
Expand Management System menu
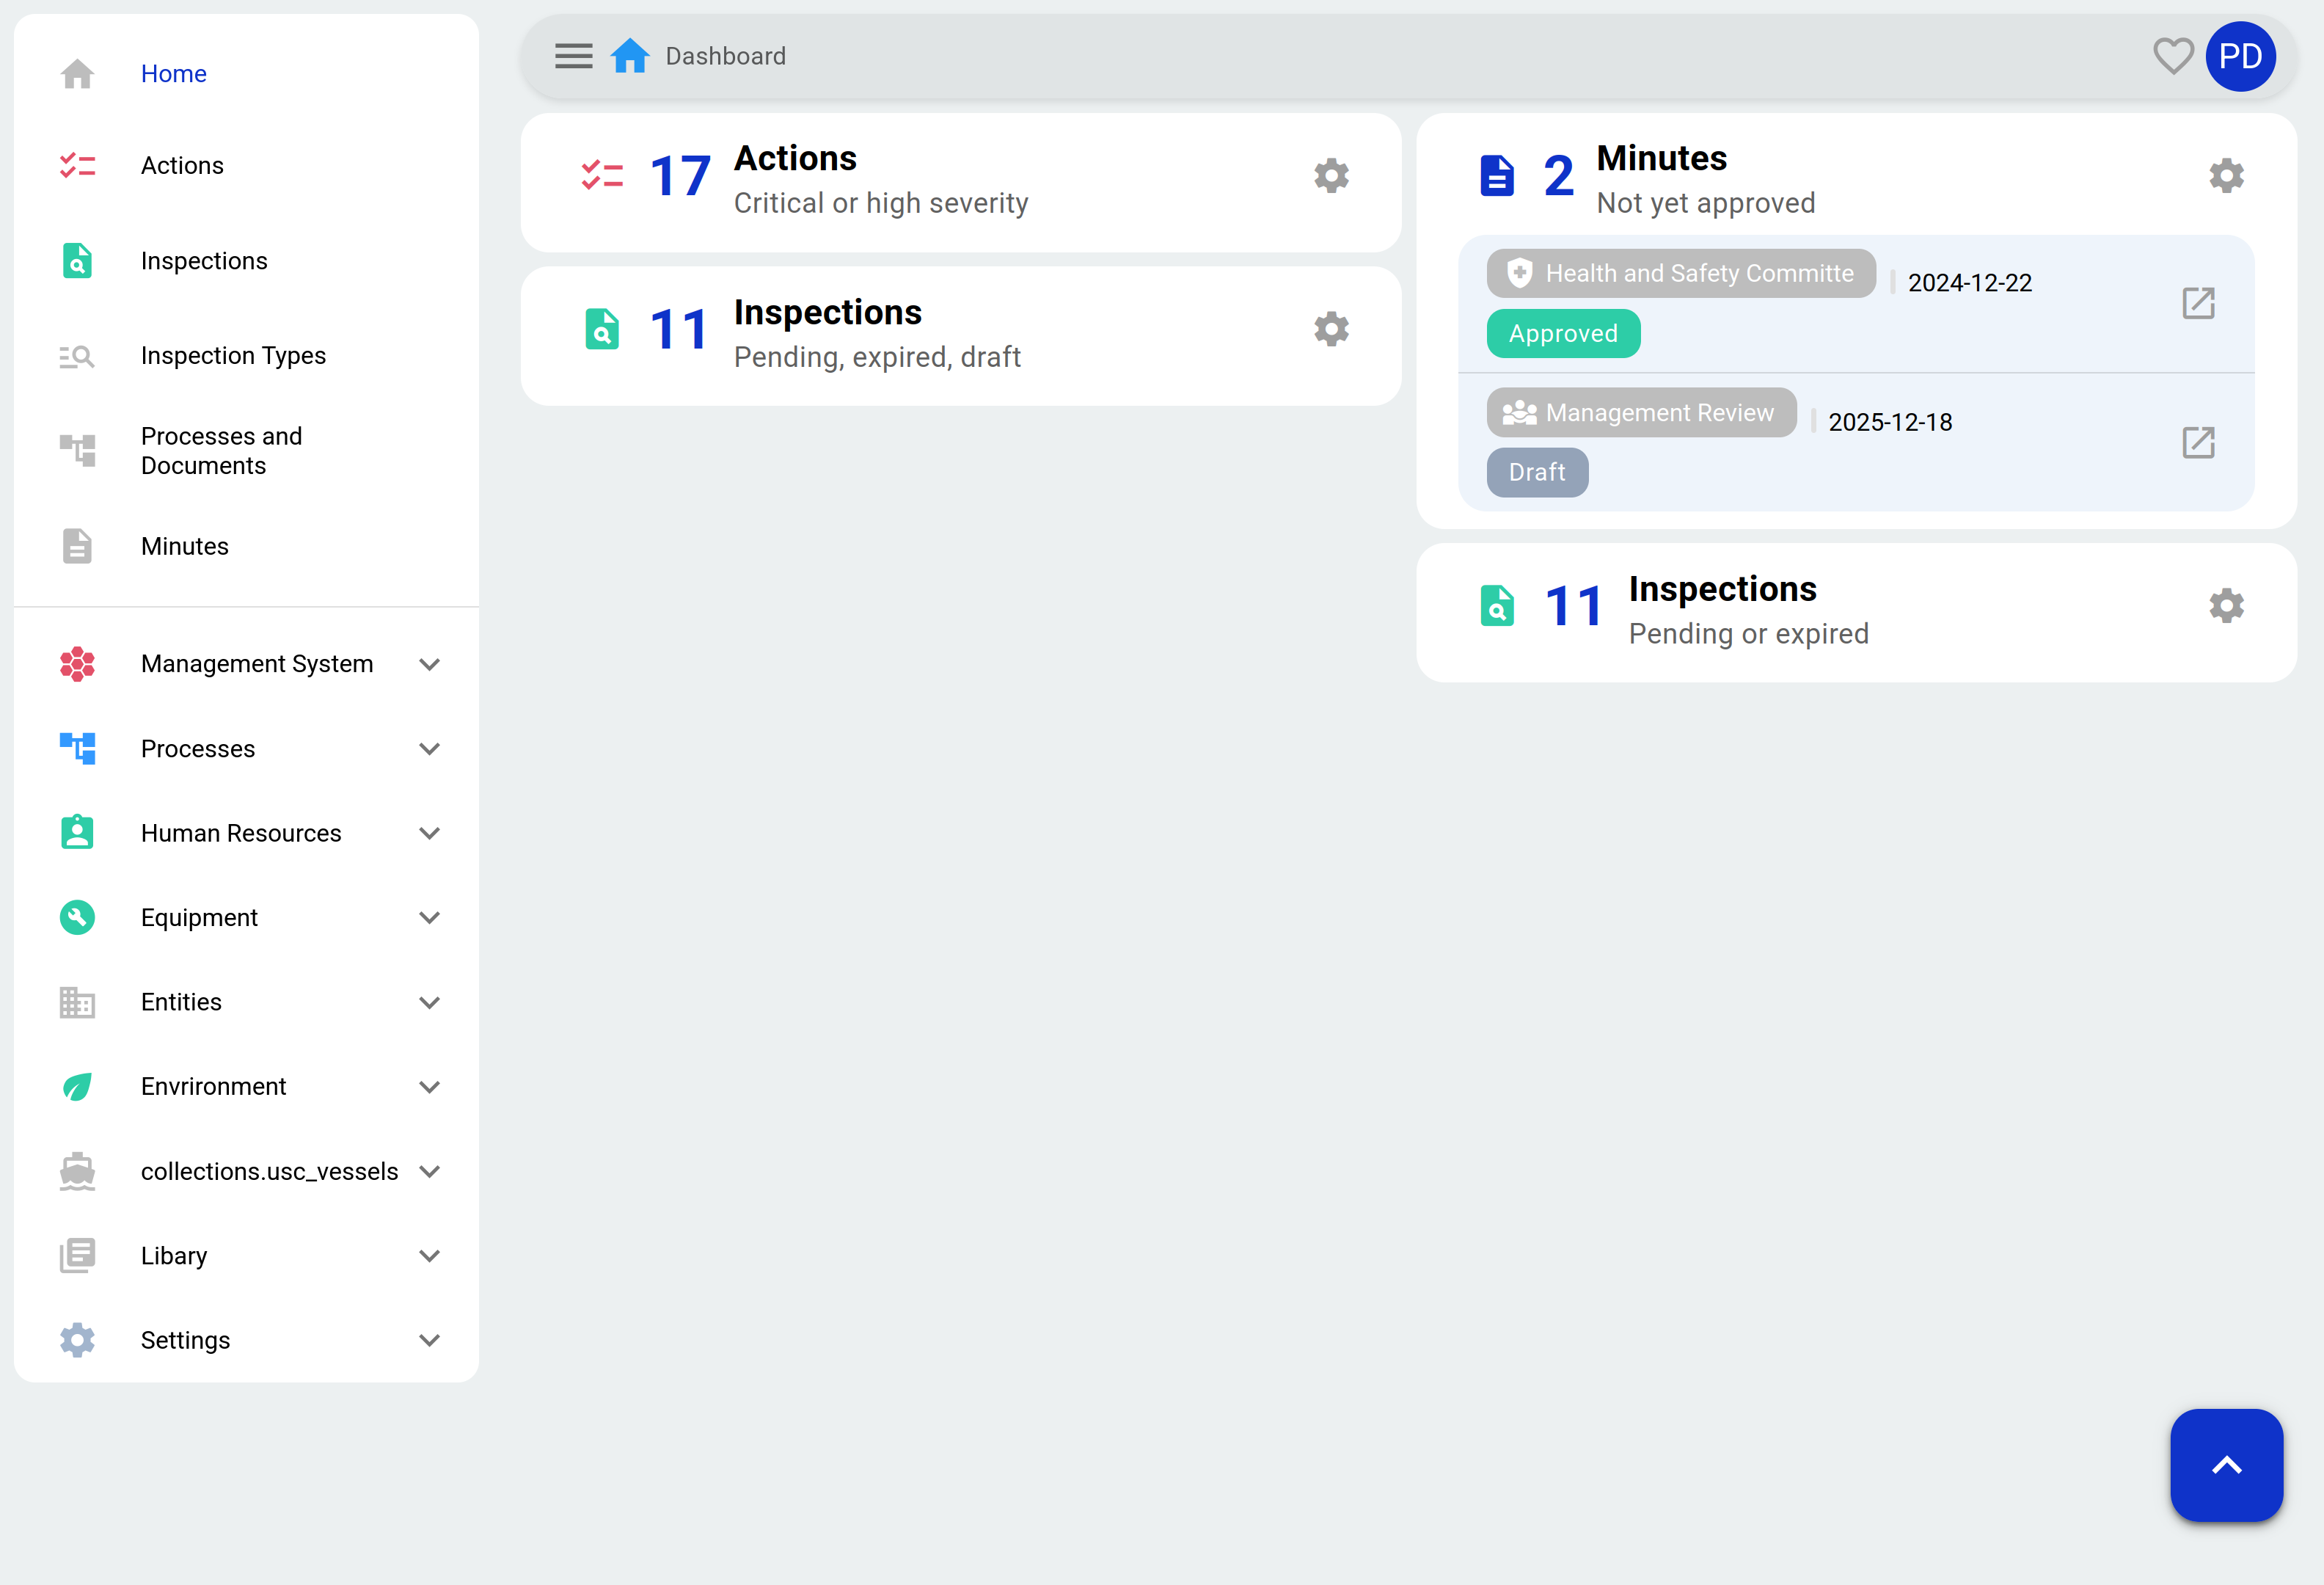pos(429,664)
